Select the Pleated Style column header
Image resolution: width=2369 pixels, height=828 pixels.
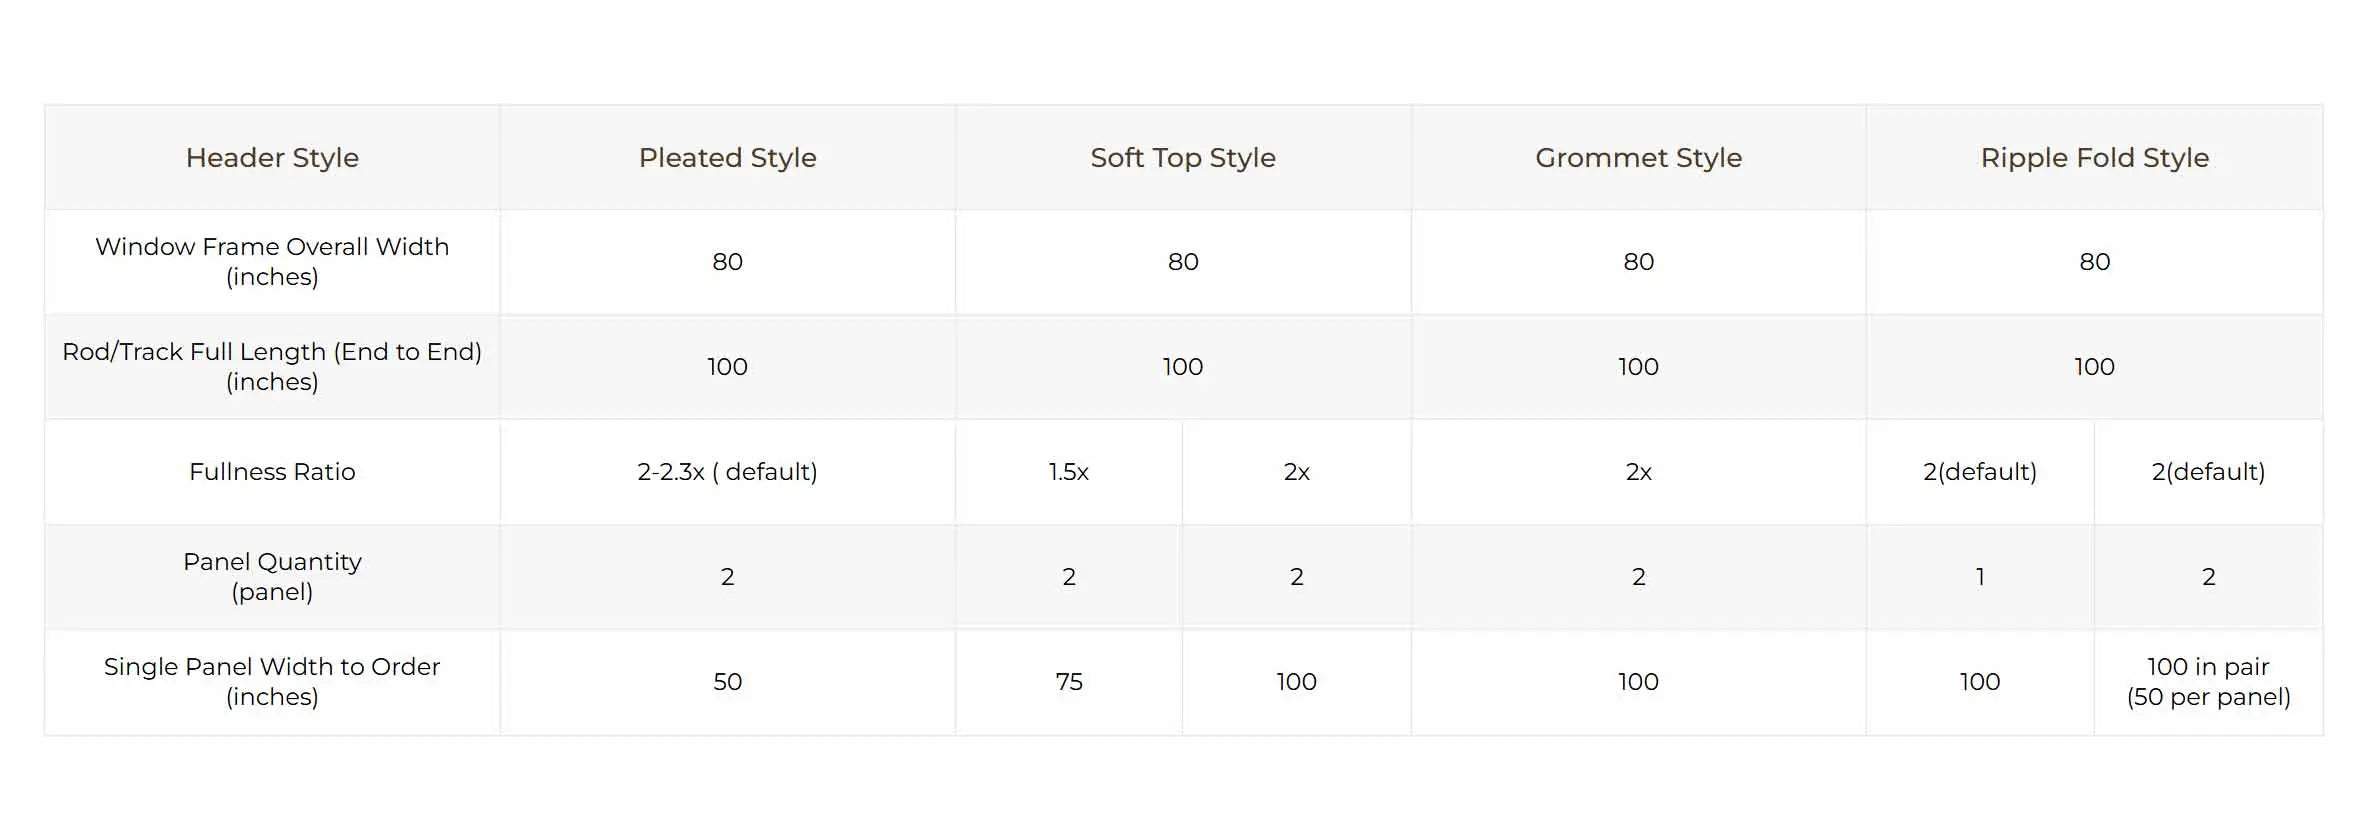click(727, 158)
